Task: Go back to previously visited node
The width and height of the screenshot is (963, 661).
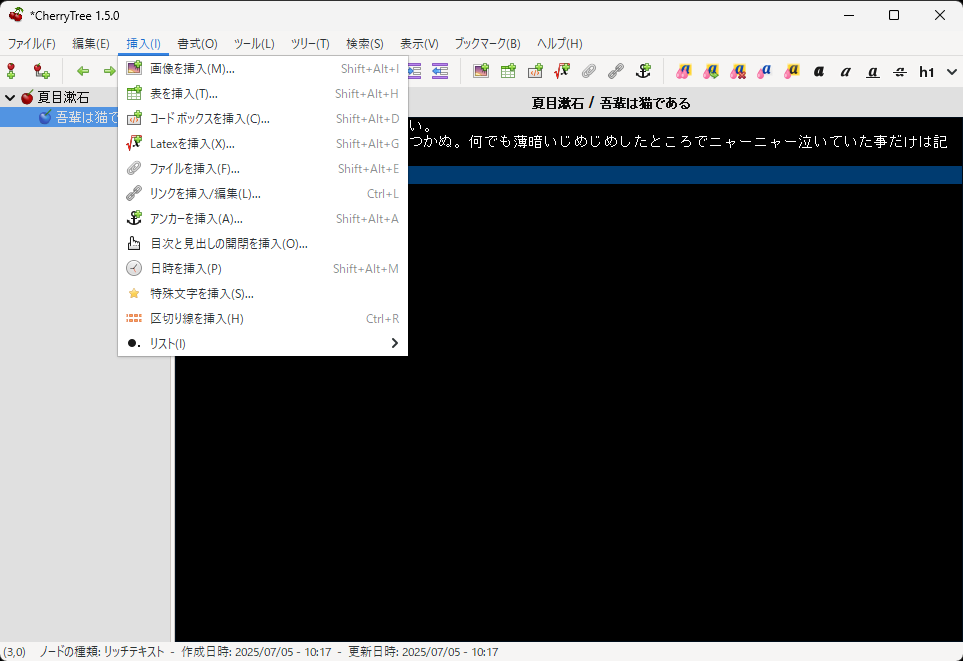Action: 83,71
